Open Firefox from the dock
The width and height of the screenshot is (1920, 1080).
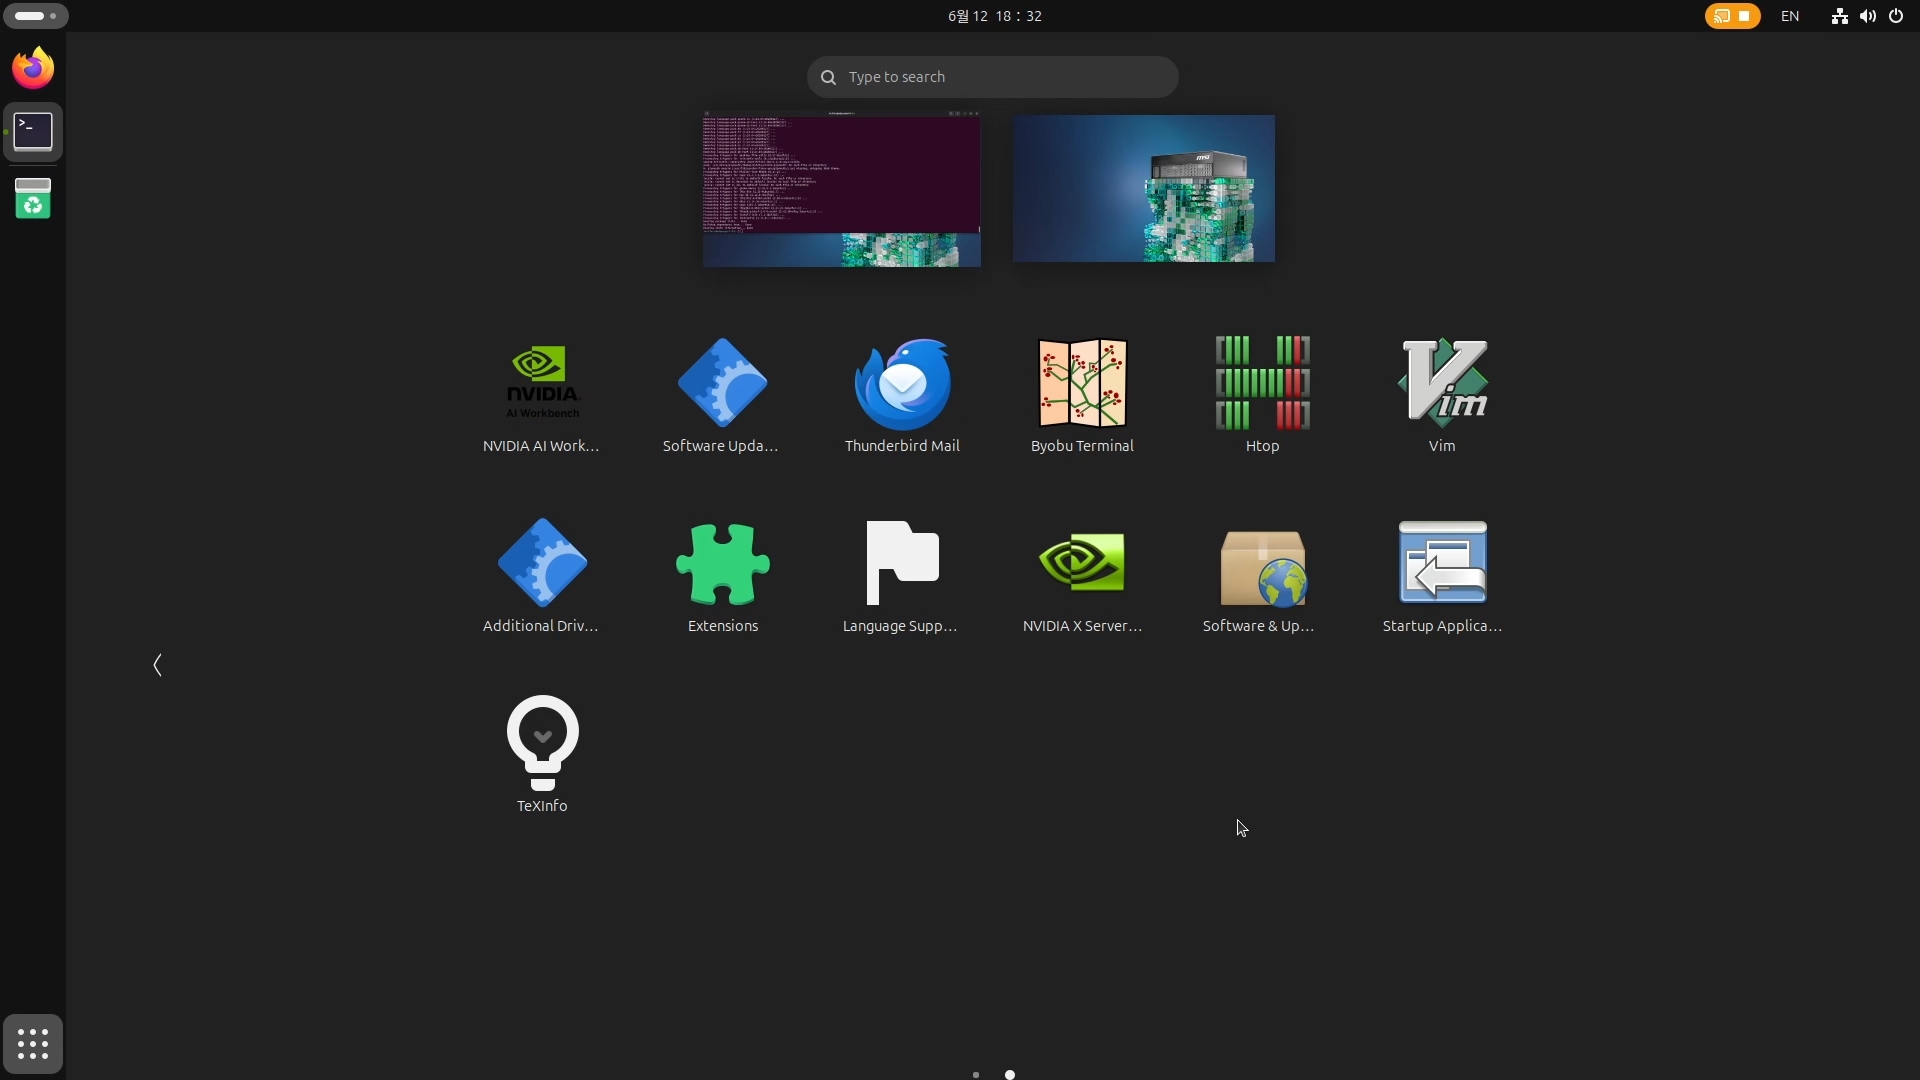pos(33,68)
